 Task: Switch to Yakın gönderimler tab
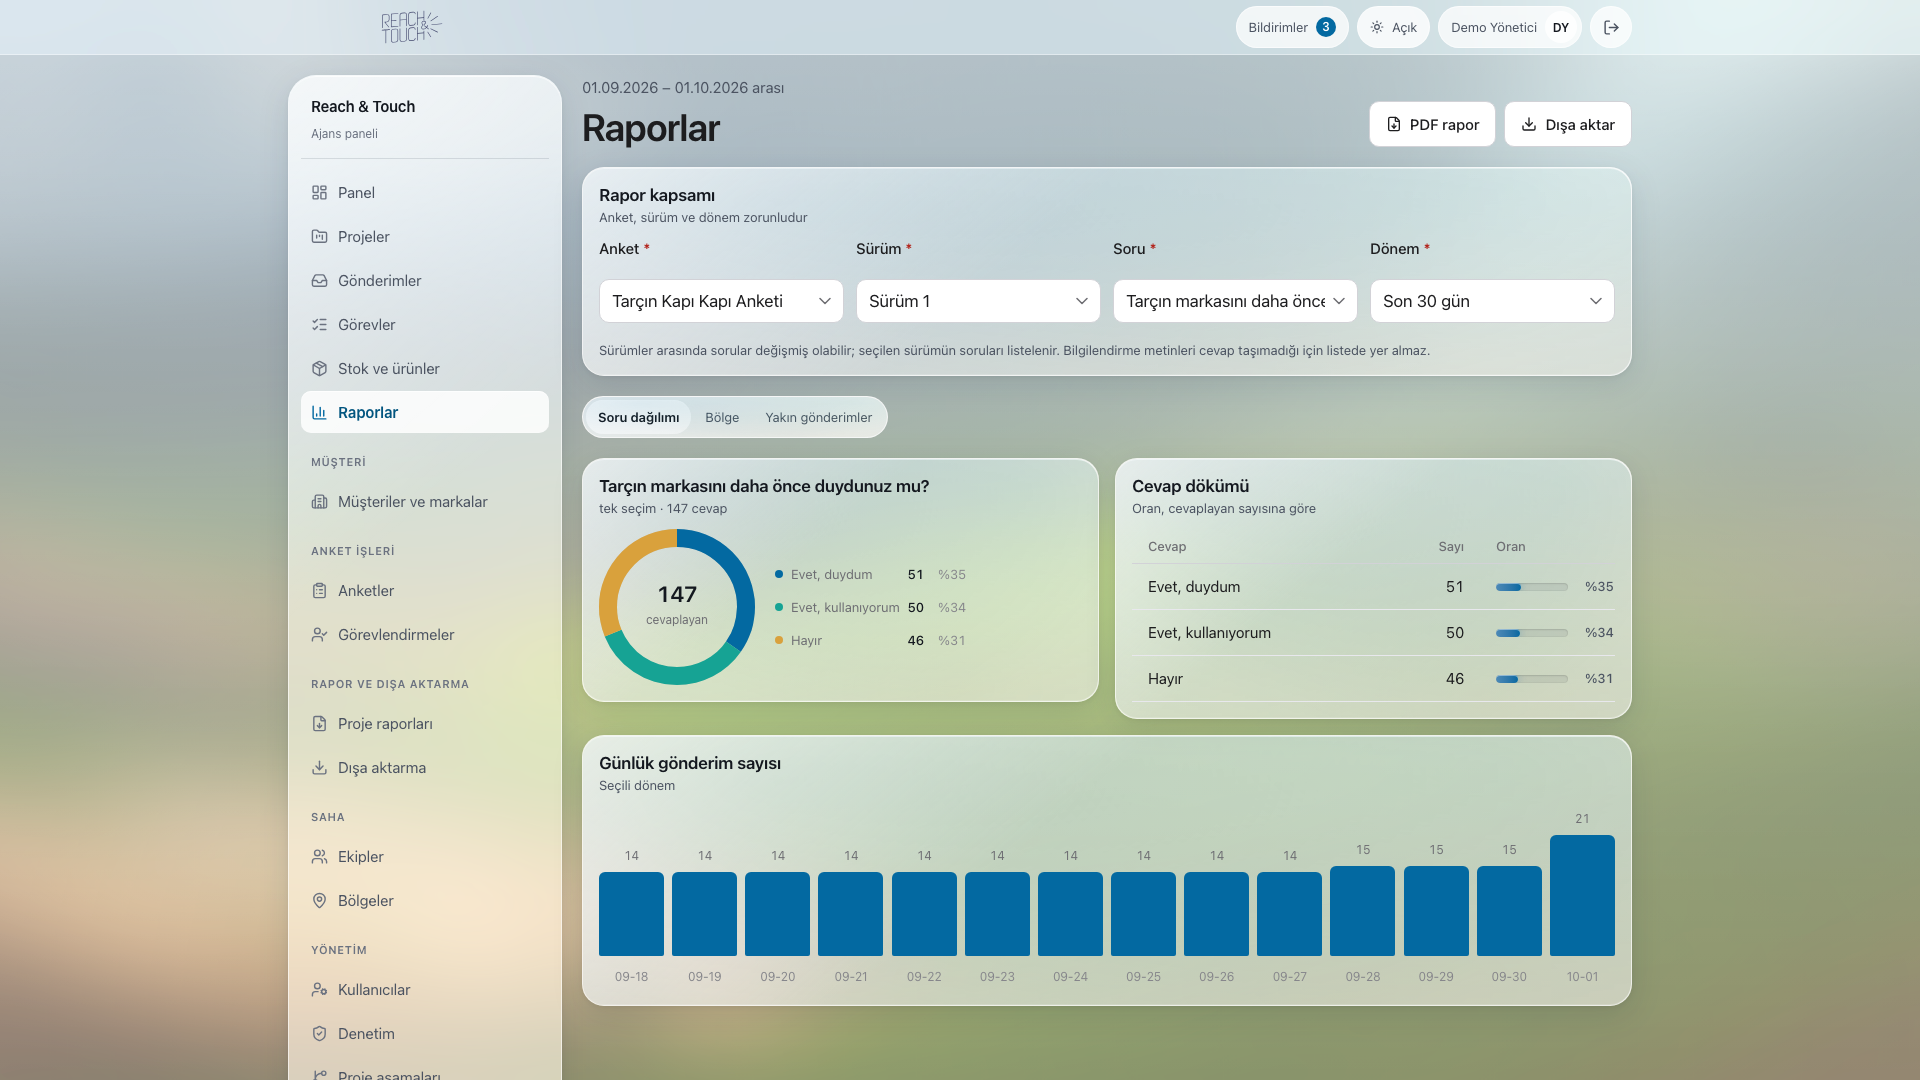click(x=818, y=417)
